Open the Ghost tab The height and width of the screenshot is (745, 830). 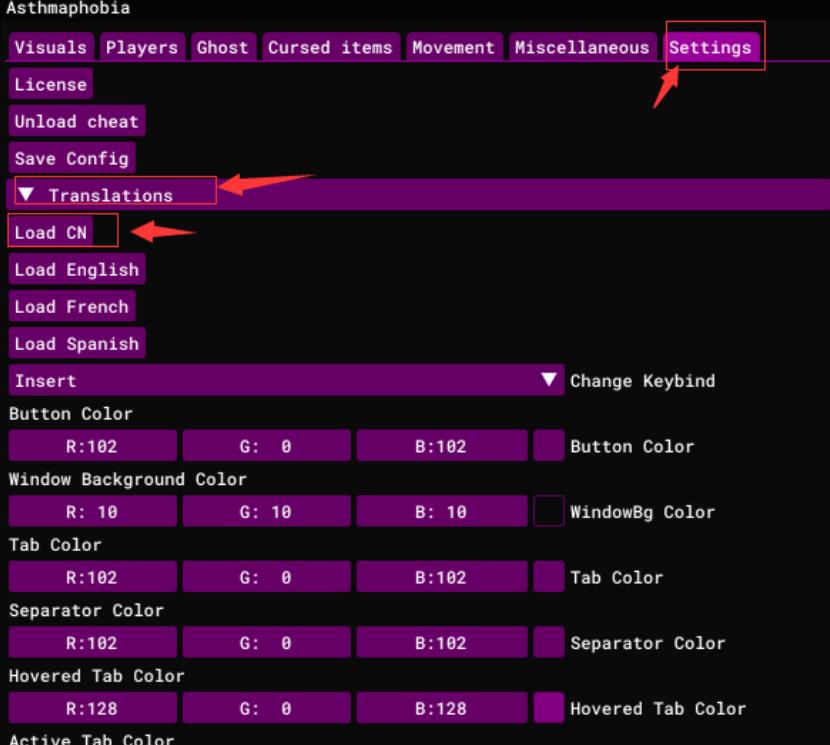pyautogui.click(x=223, y=47)
